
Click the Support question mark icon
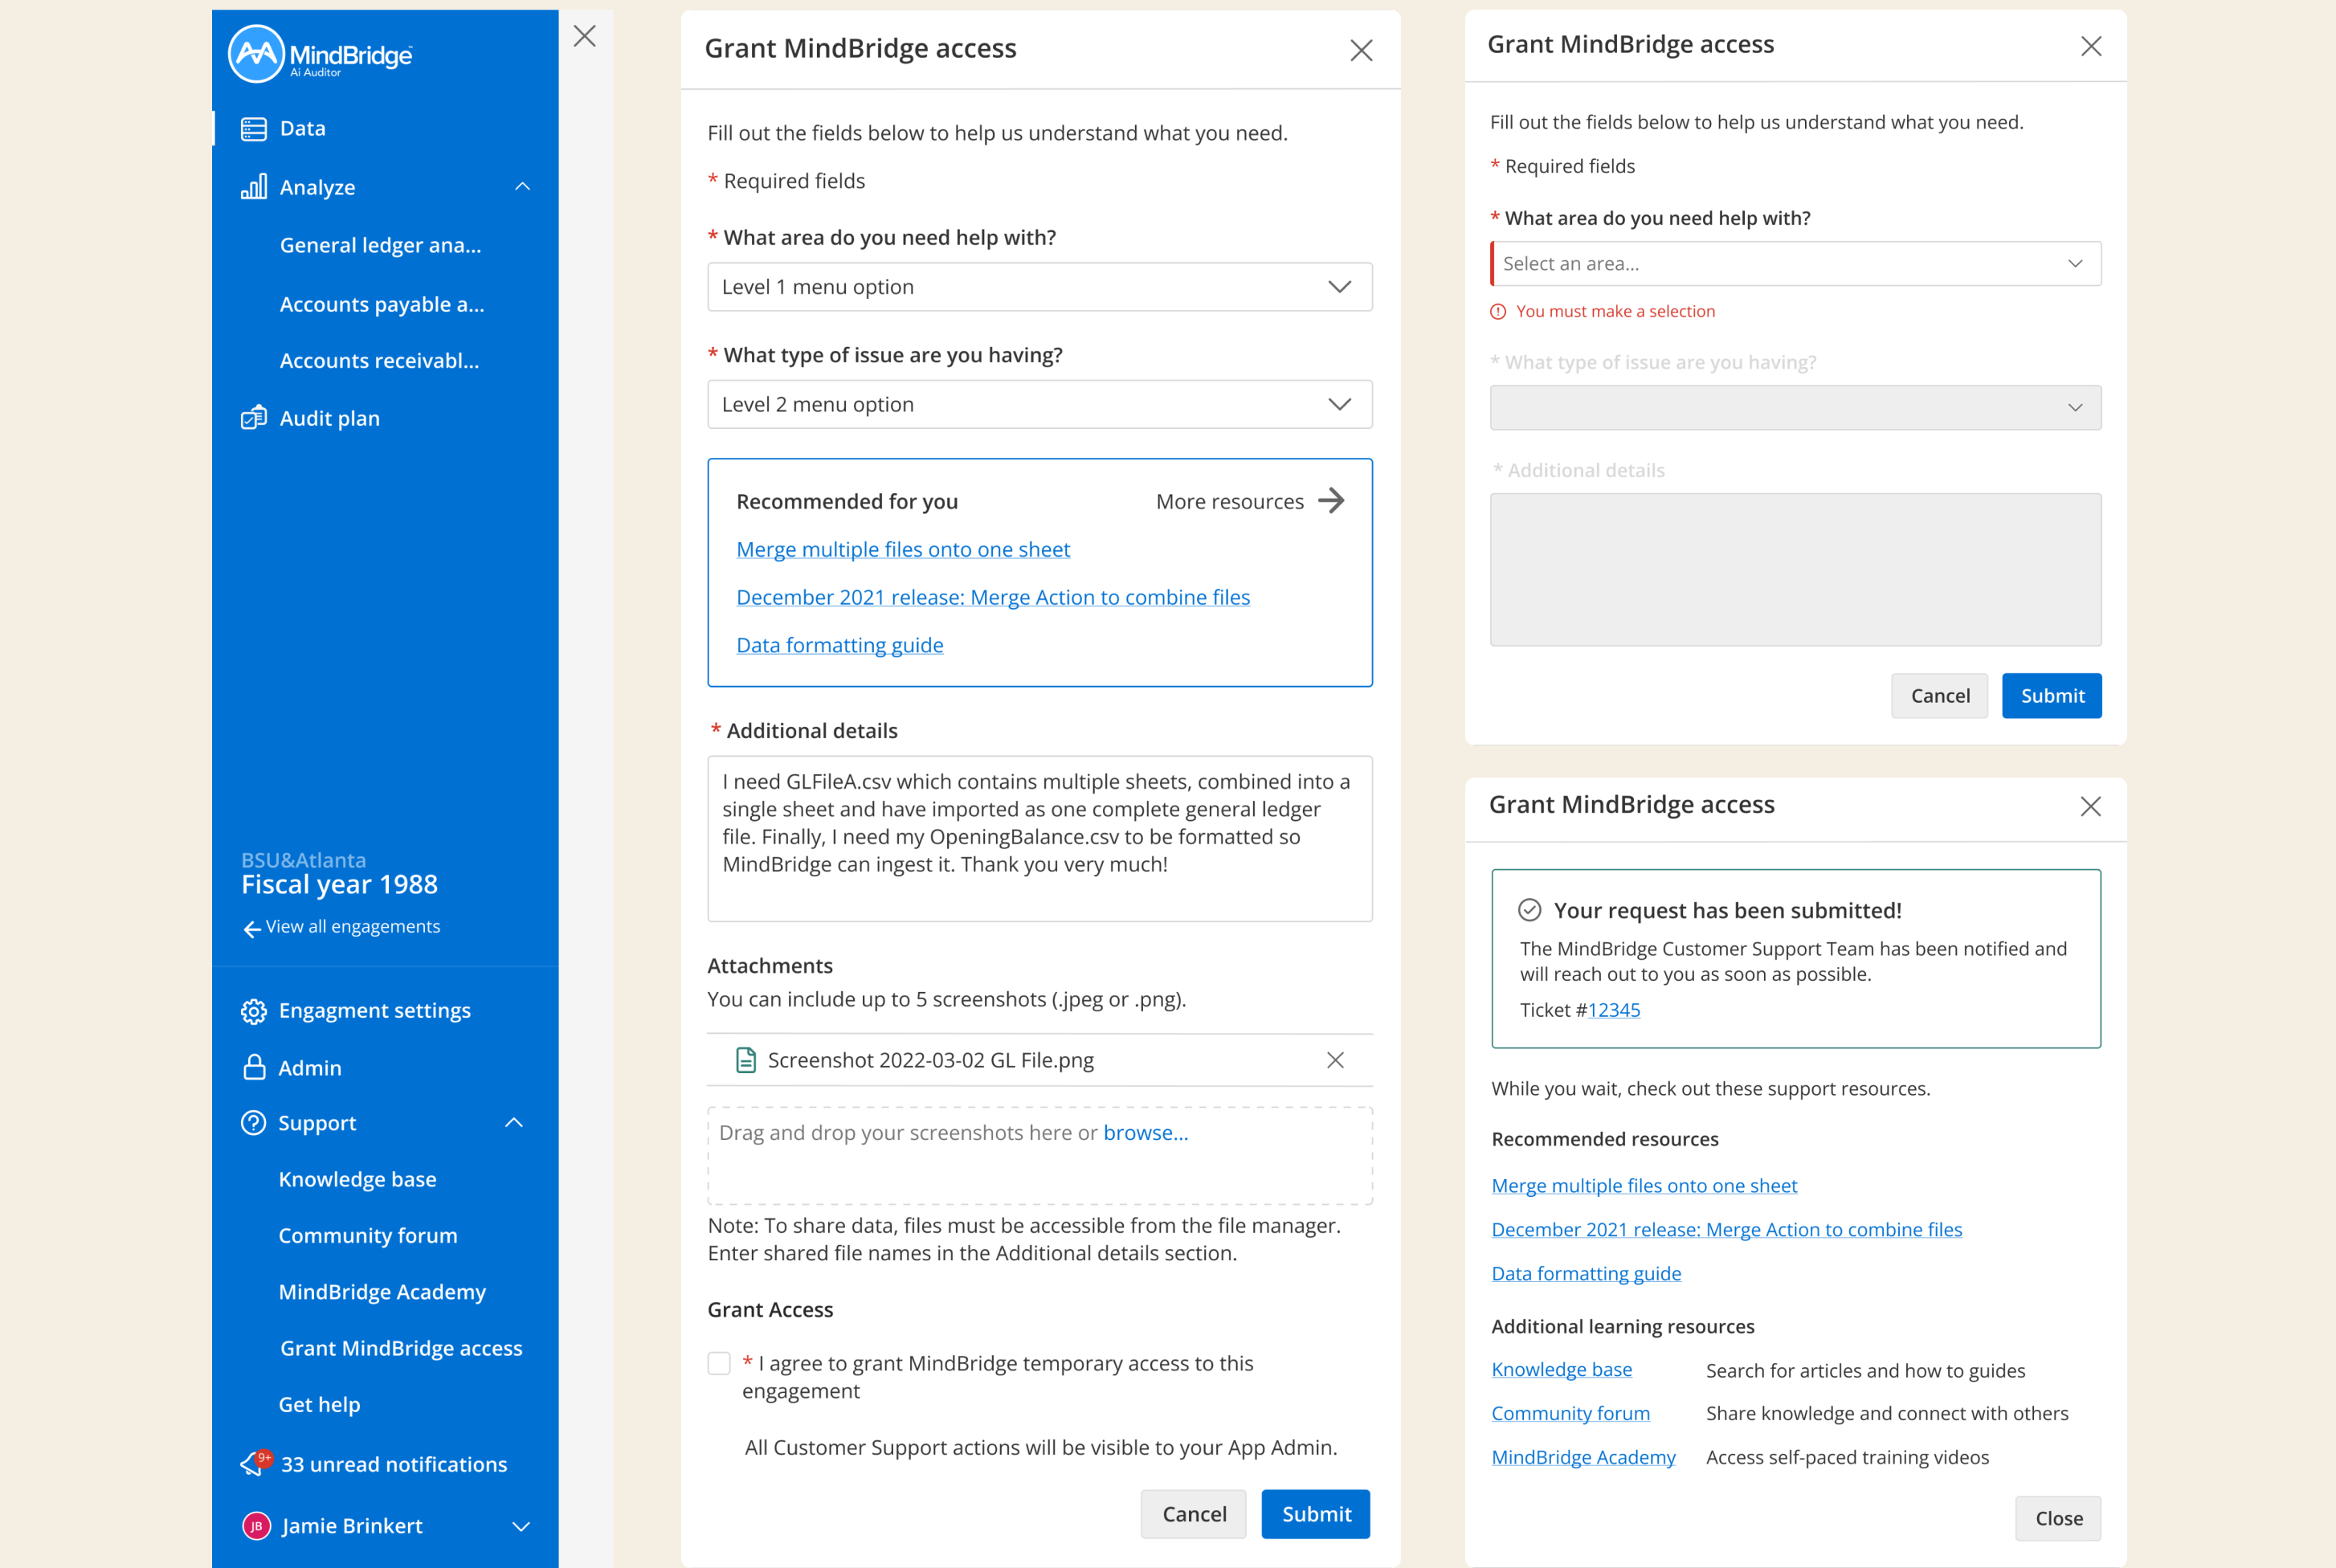(254, 1123)
